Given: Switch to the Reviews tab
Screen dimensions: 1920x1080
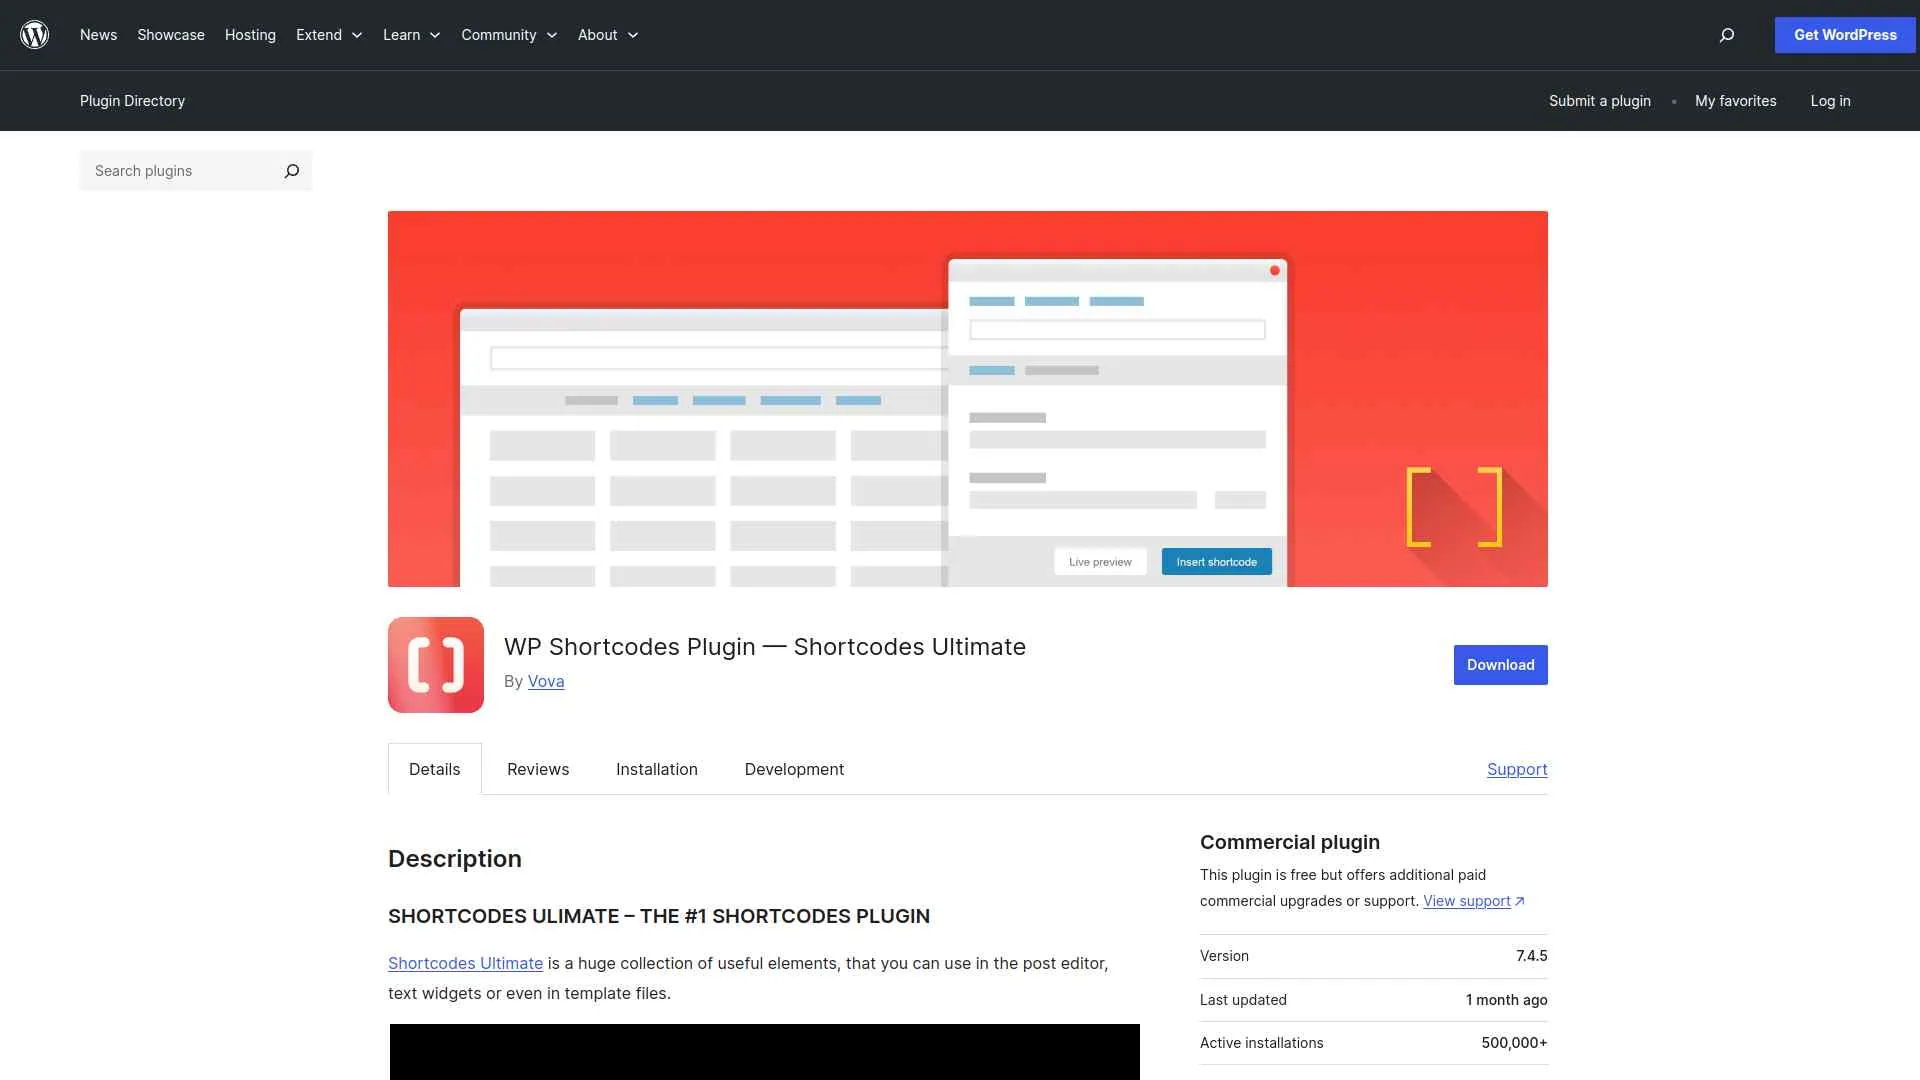Looking at the screenshot, I should tap(537, 769).
